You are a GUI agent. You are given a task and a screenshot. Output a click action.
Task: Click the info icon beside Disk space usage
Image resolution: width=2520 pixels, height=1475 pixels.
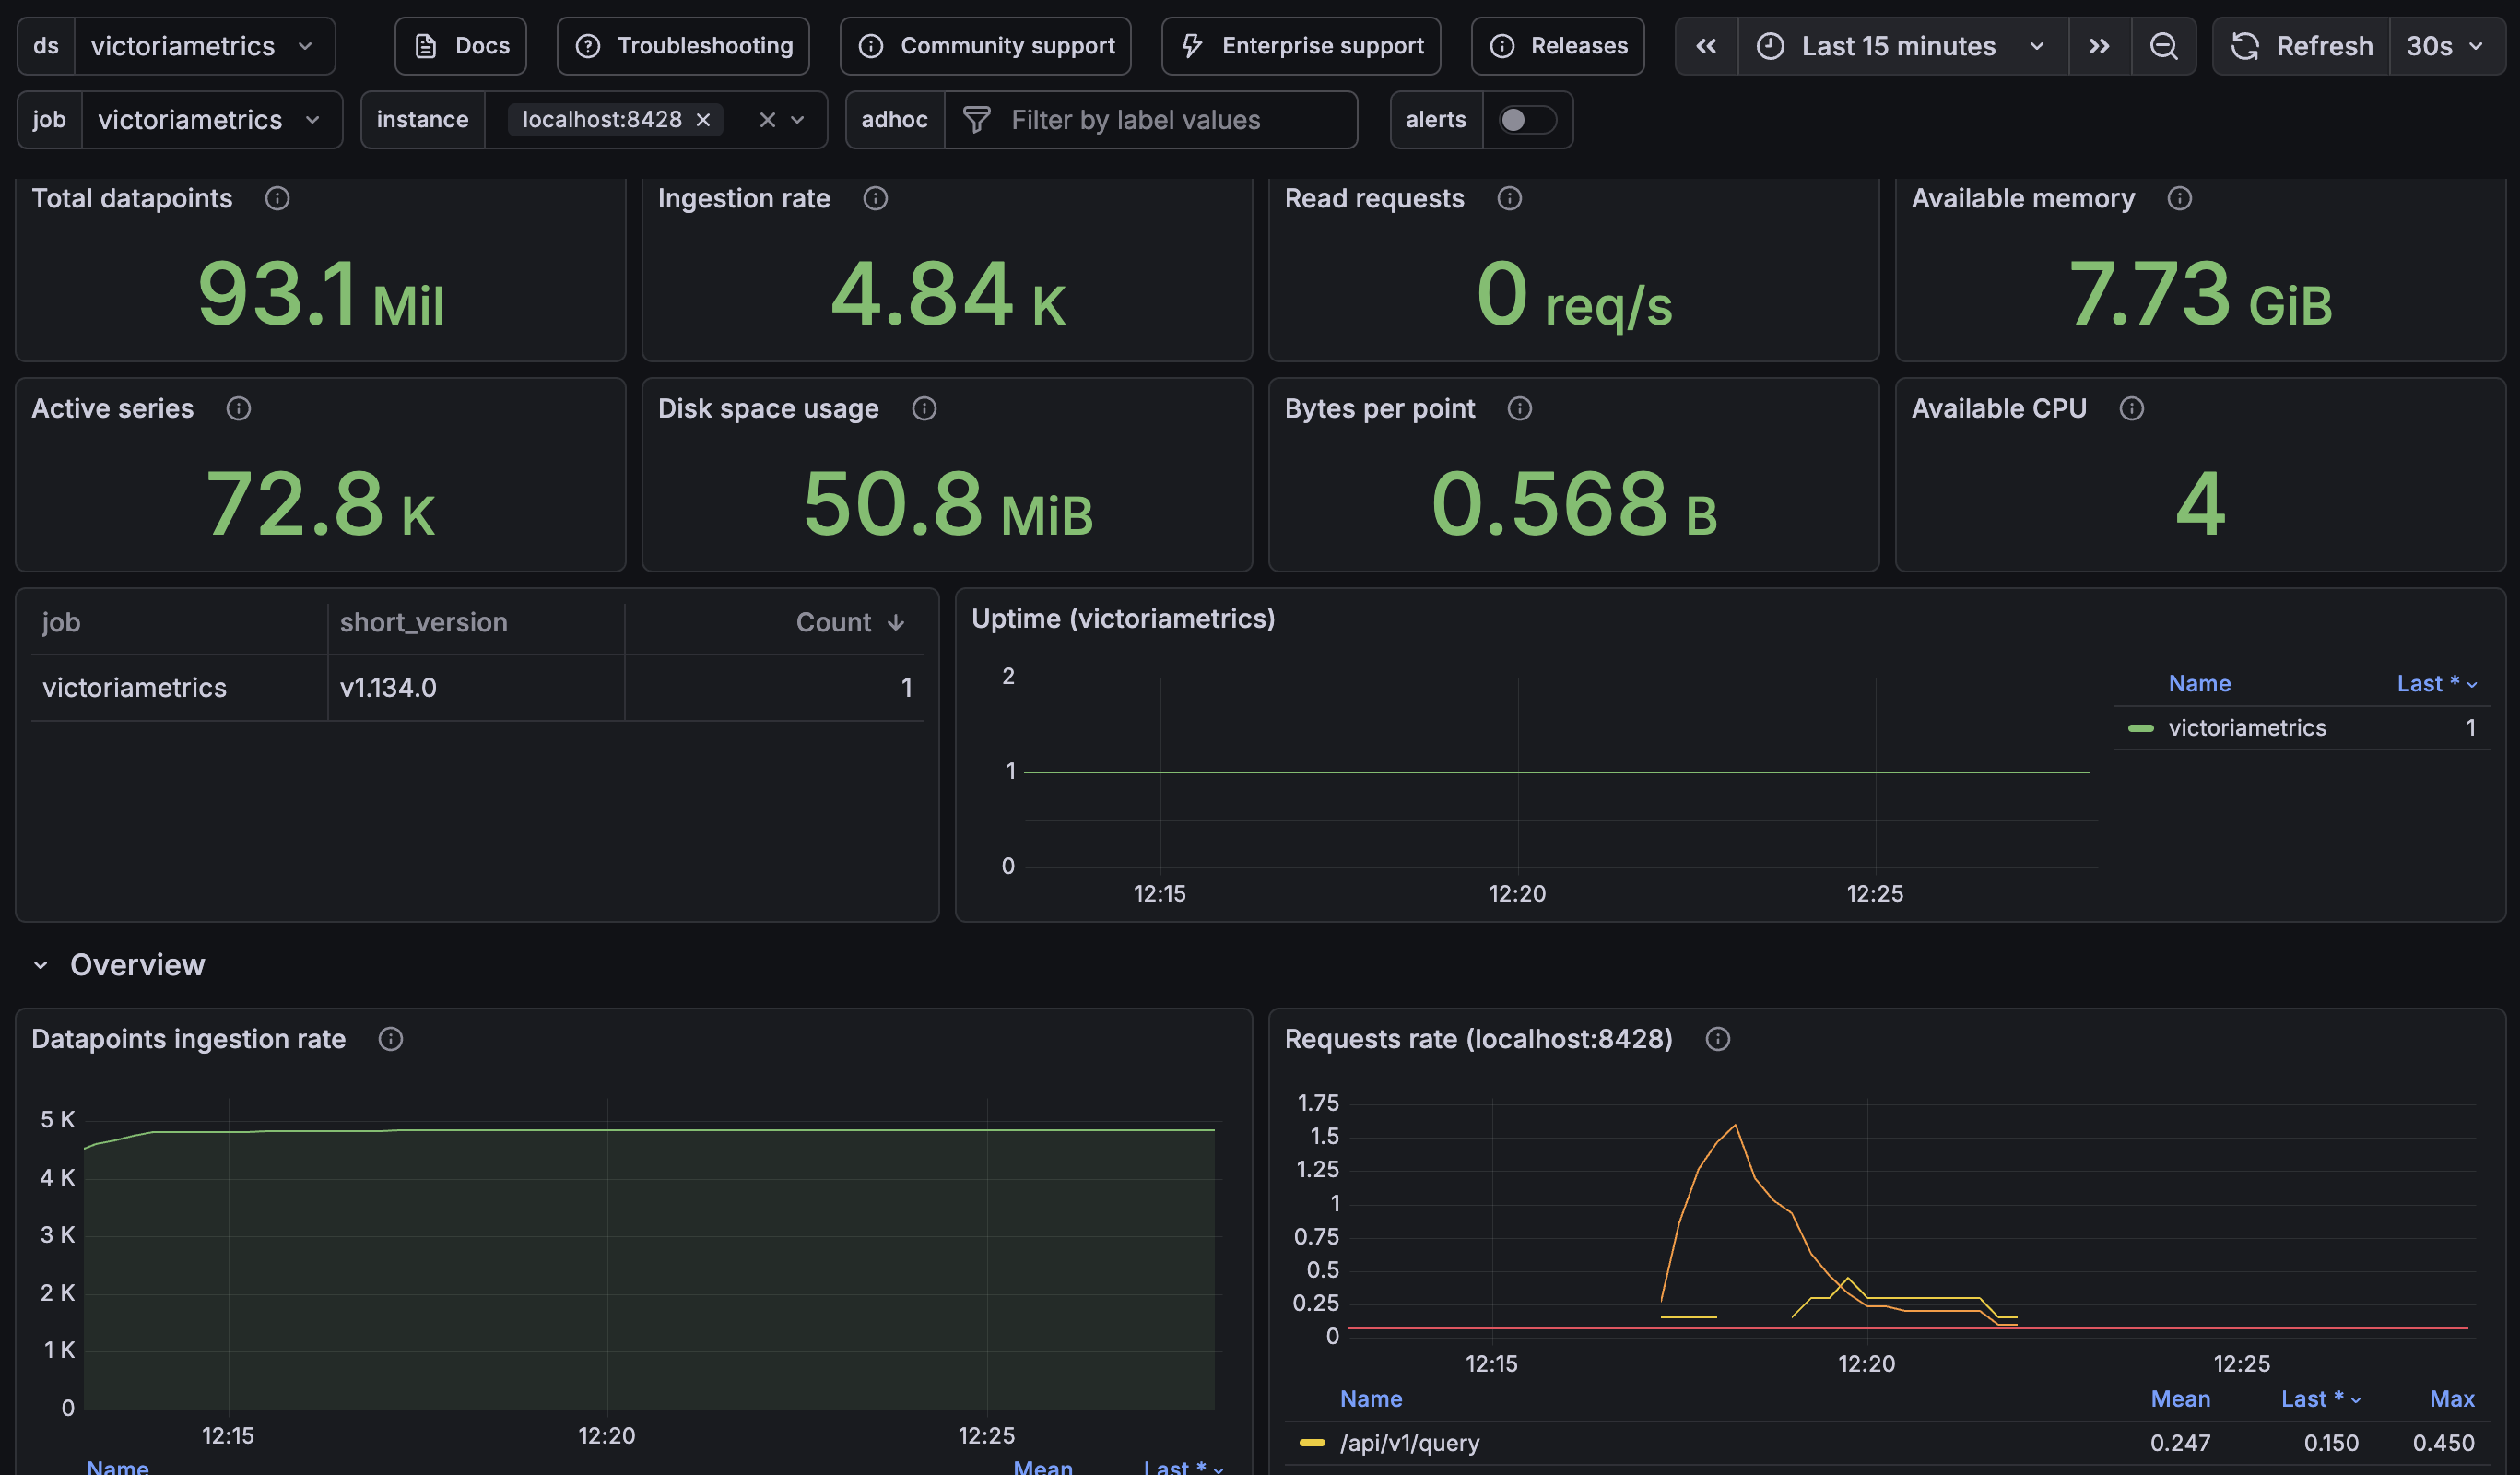[924, 408]
